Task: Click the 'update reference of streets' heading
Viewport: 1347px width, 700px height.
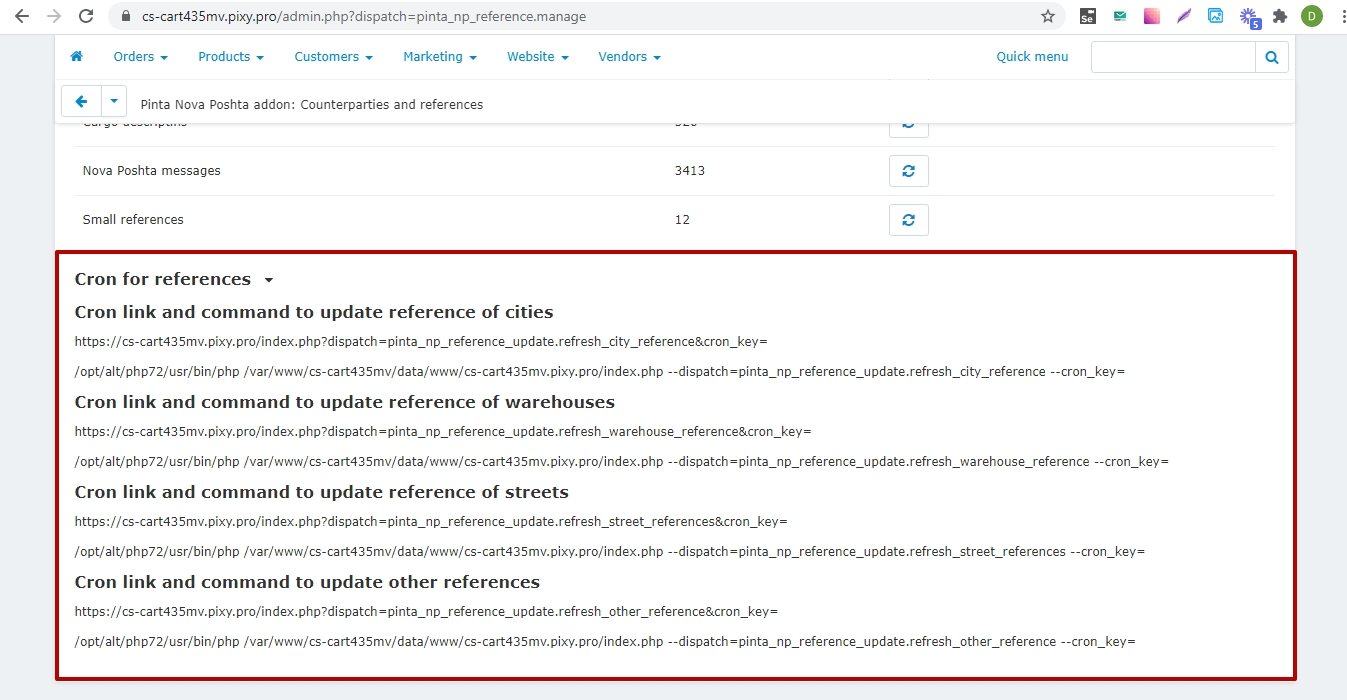Action: click(322, 492)
